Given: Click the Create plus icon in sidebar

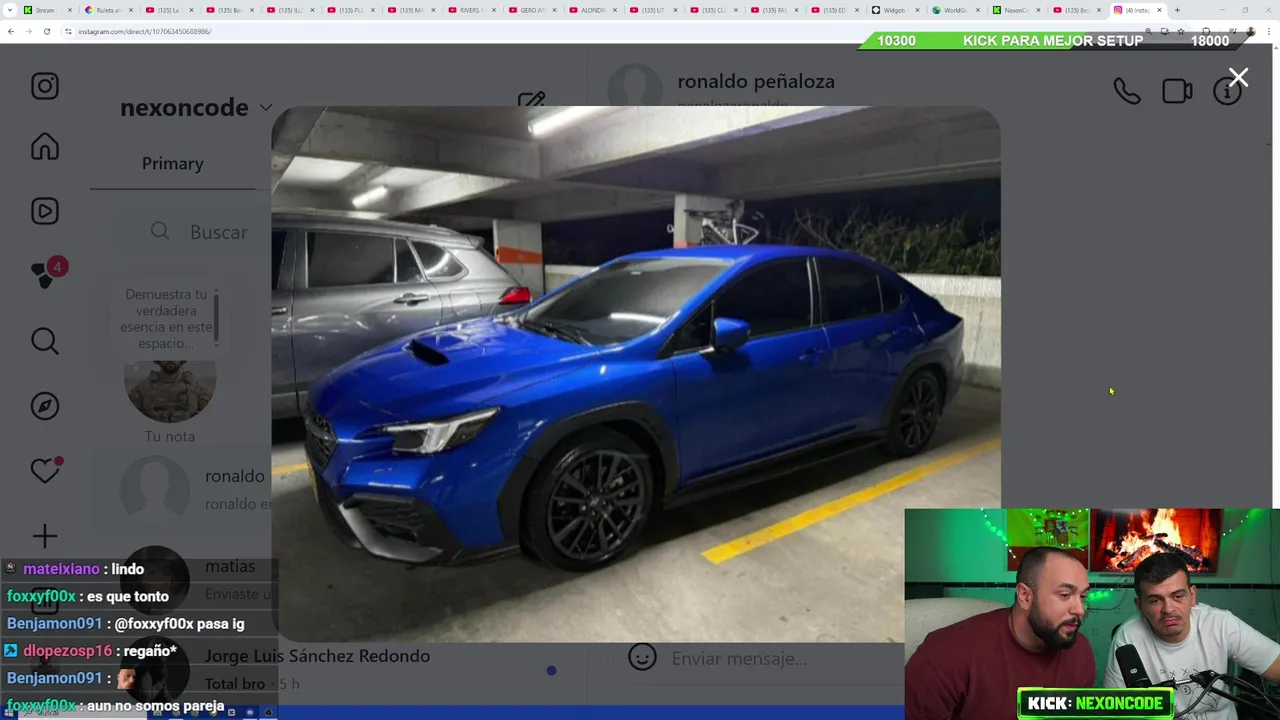Looking at the screenshot, I should tap(44, 536).
